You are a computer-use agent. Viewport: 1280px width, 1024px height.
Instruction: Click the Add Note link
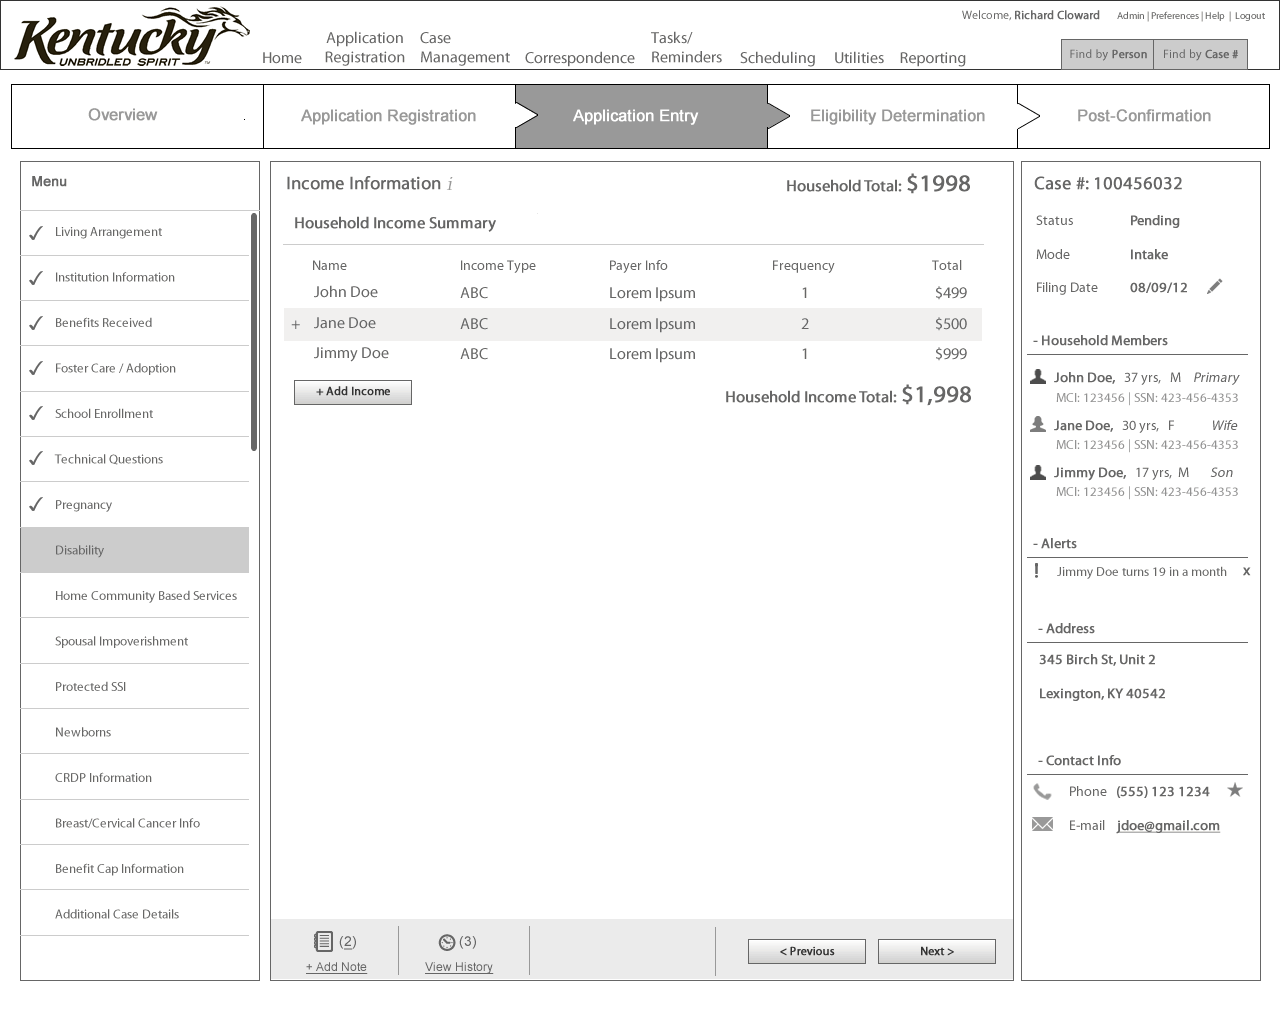(x=336, y=967)
